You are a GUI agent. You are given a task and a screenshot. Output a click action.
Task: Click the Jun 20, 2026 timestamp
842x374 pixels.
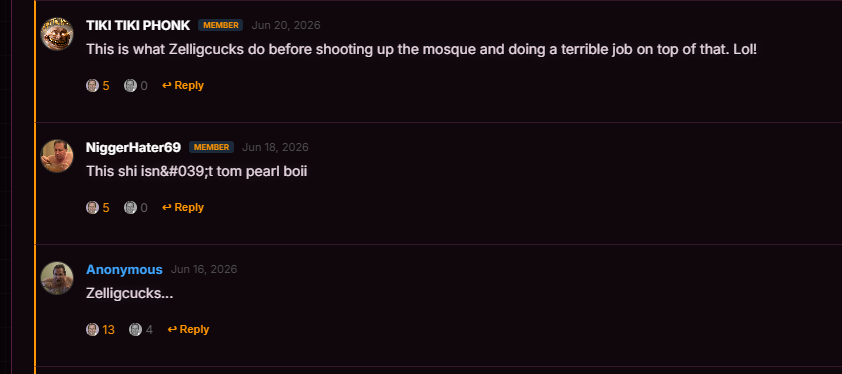click(286, 25)
